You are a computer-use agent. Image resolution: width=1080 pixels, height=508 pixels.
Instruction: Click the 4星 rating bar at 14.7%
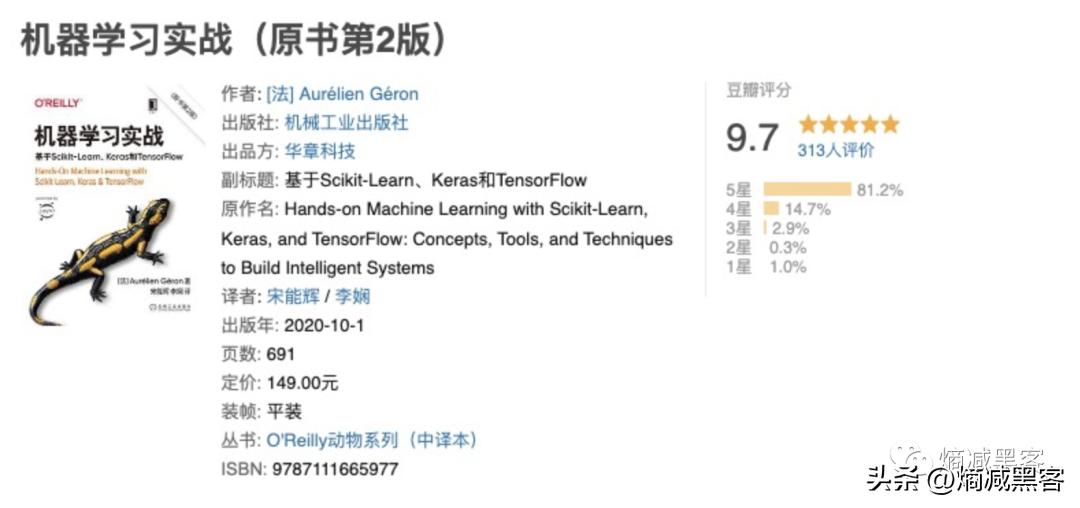coord(771,209)
